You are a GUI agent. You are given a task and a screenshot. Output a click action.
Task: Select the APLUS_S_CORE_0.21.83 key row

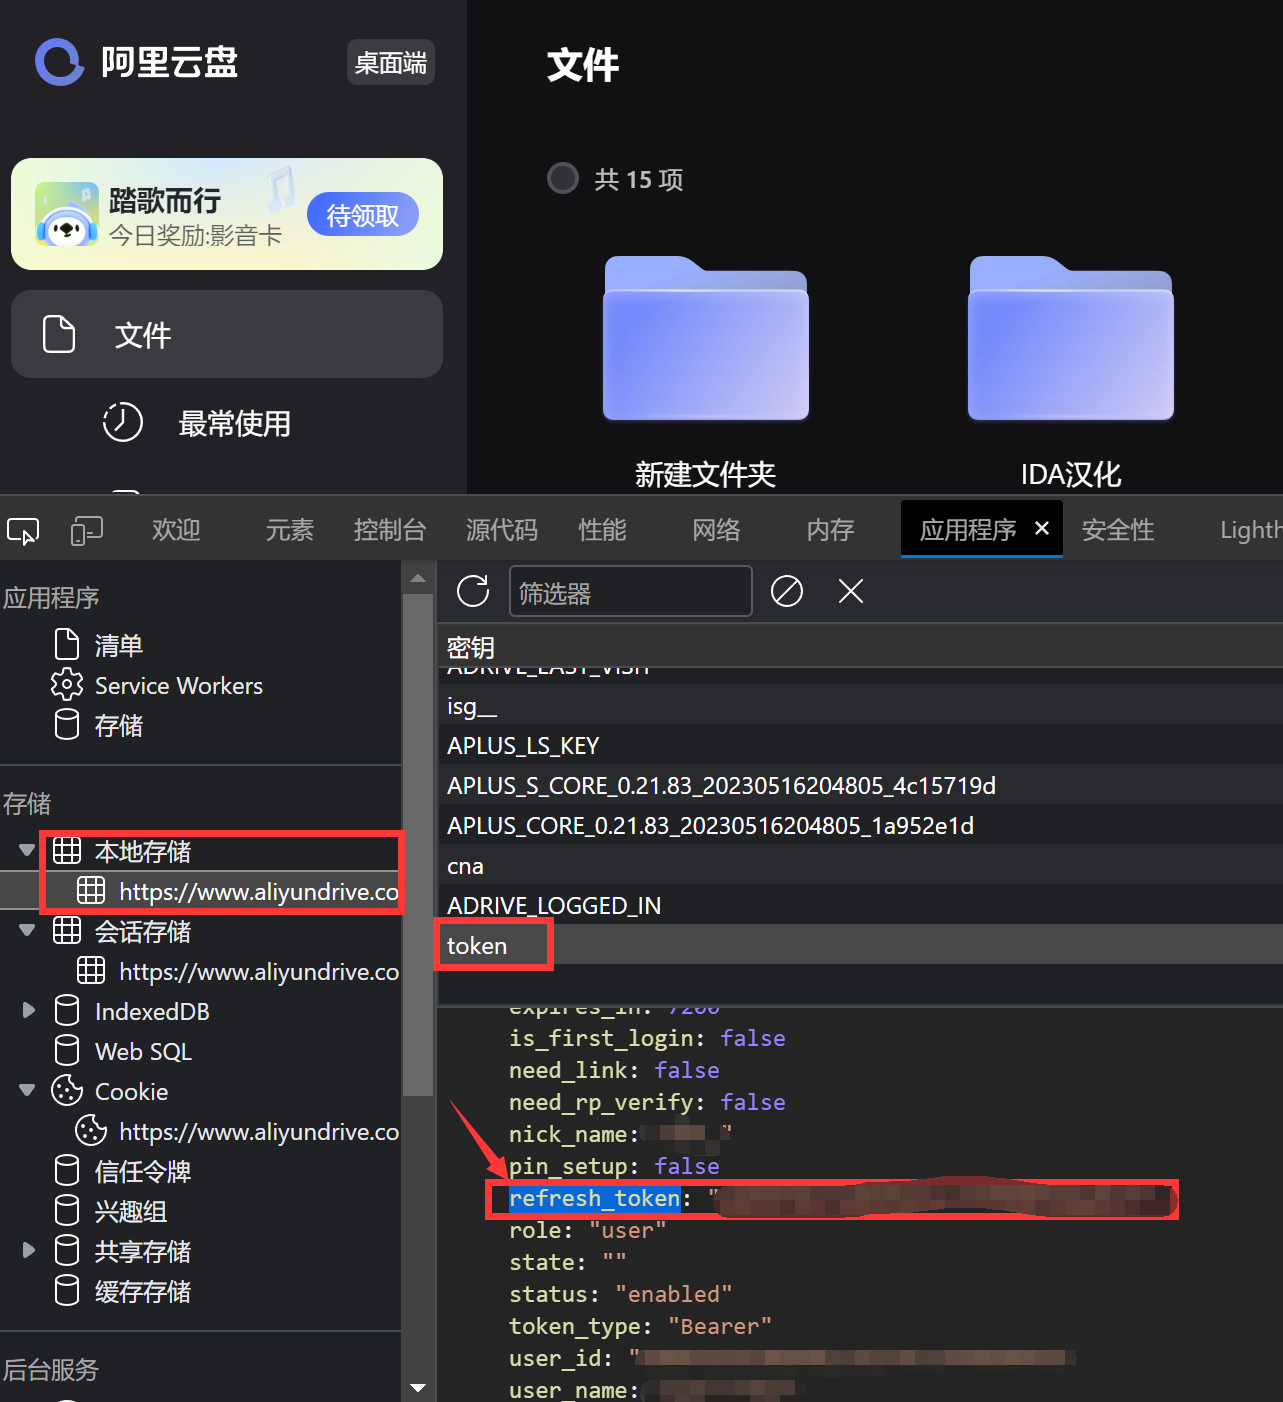point(860,785)
